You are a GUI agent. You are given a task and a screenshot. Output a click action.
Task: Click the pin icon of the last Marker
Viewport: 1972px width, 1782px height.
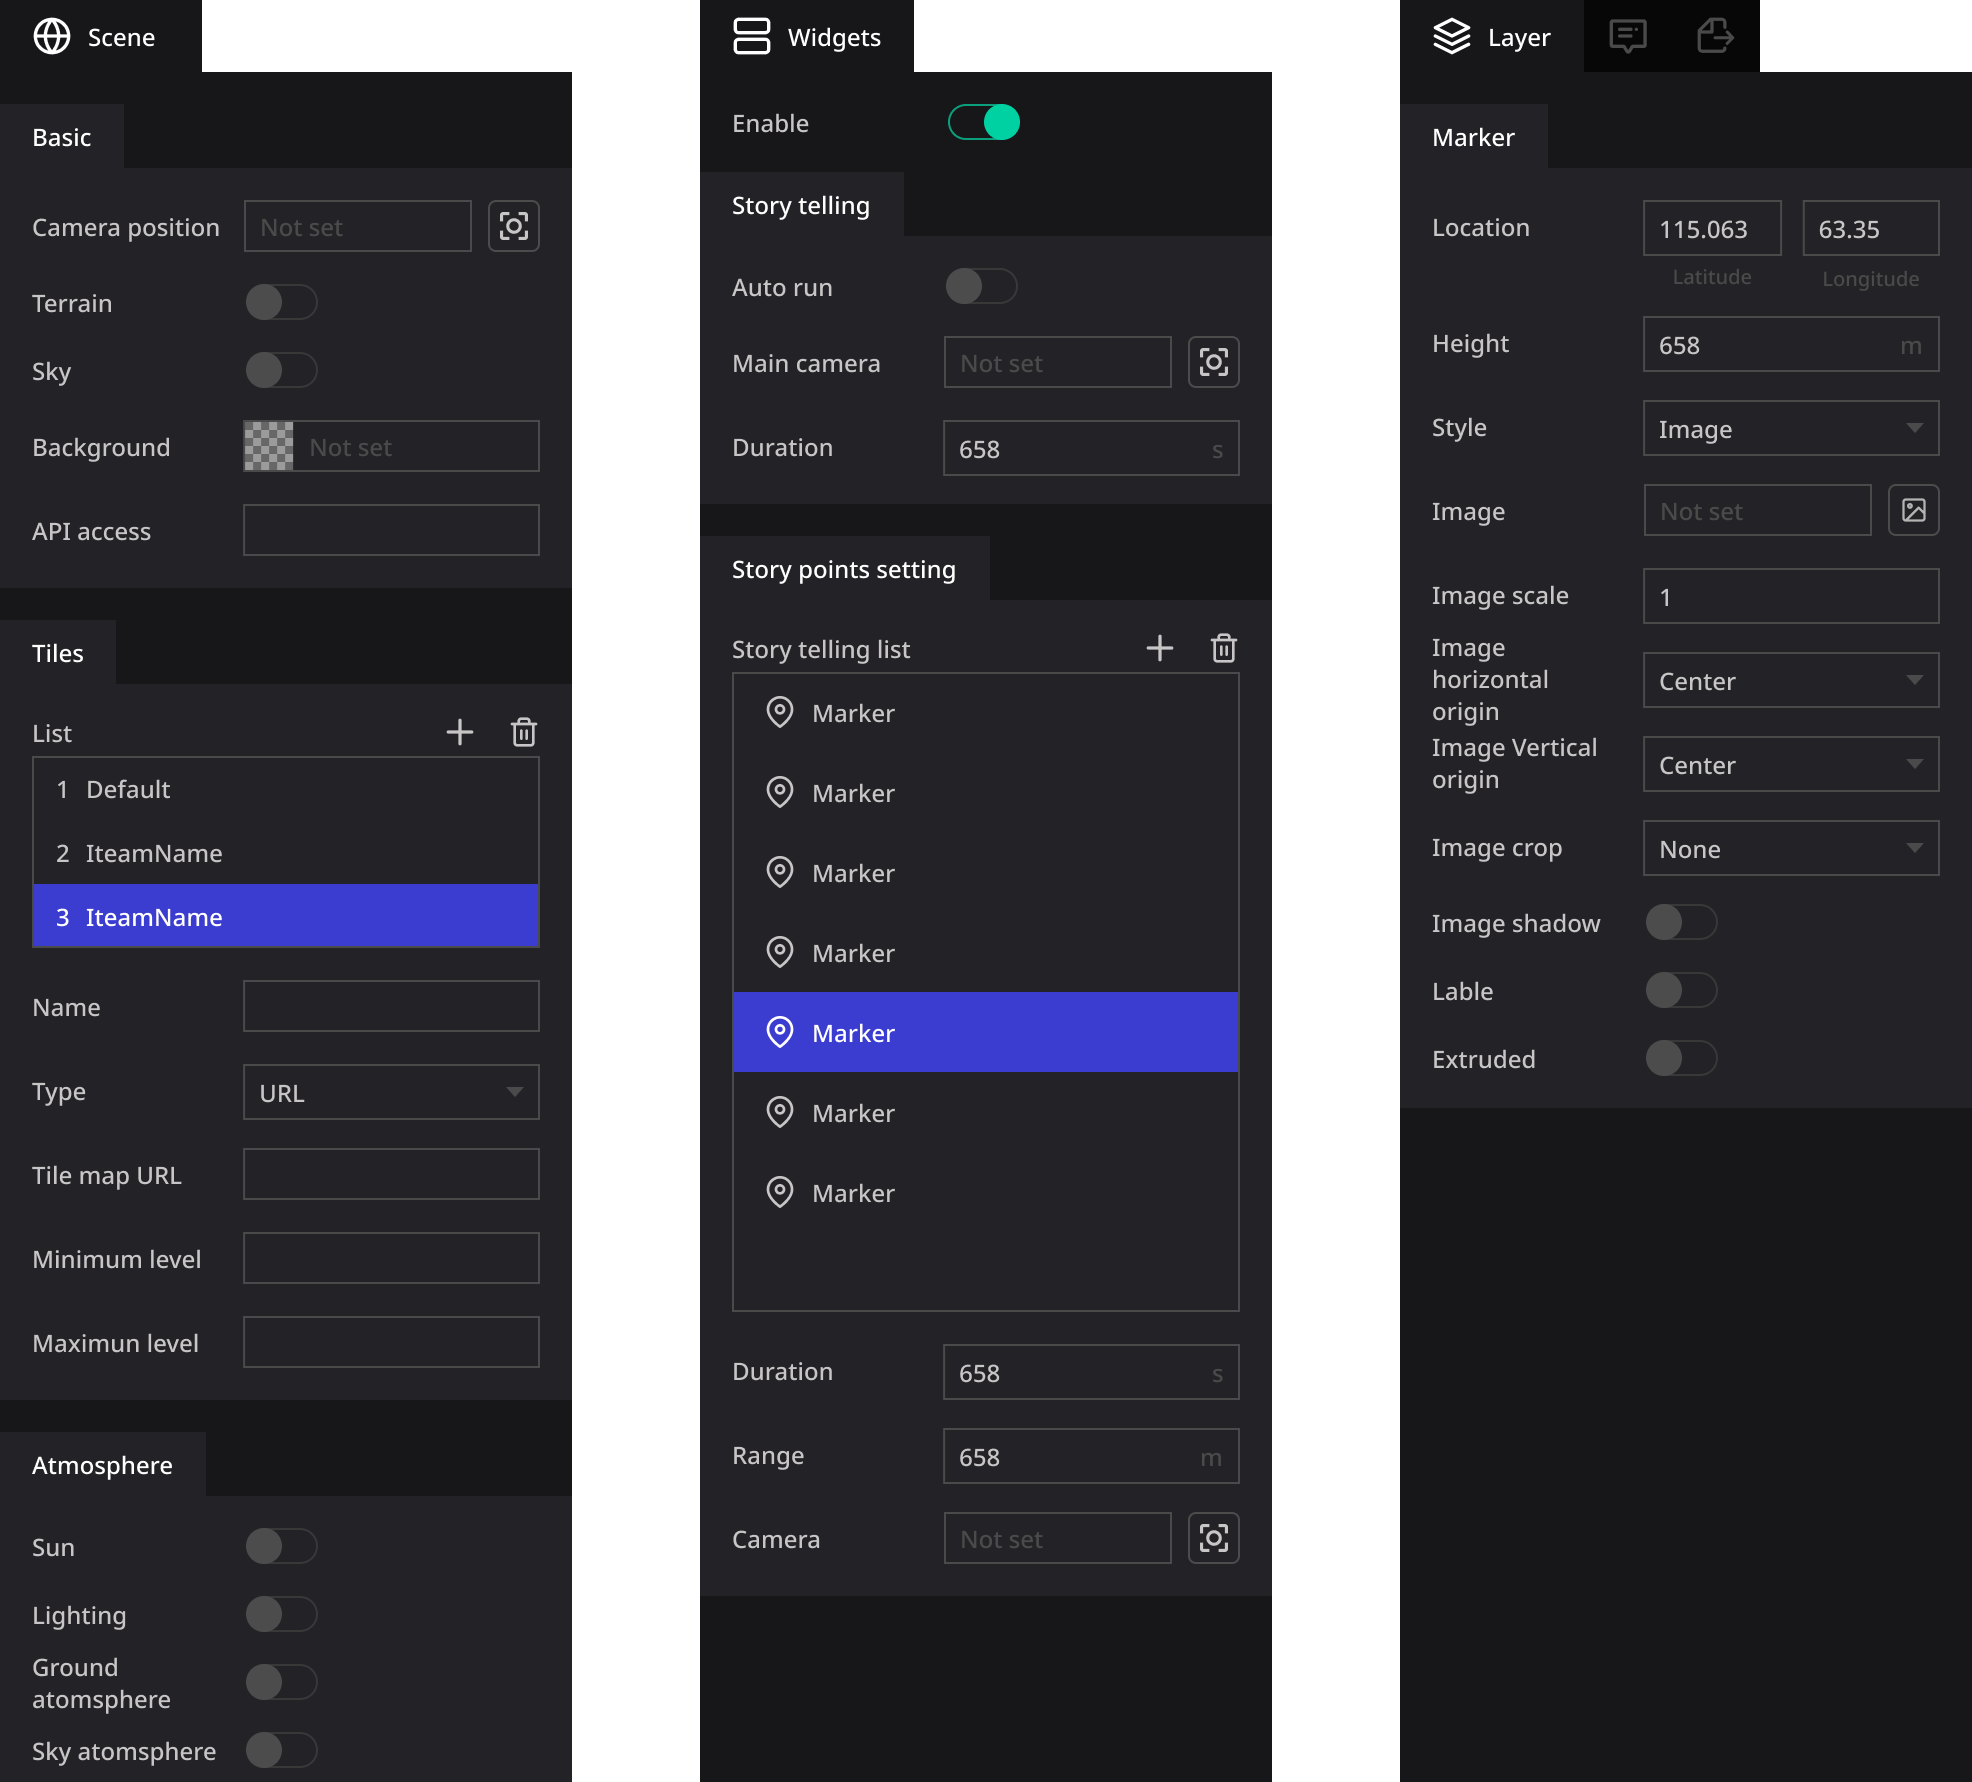tap(780, 1192)
